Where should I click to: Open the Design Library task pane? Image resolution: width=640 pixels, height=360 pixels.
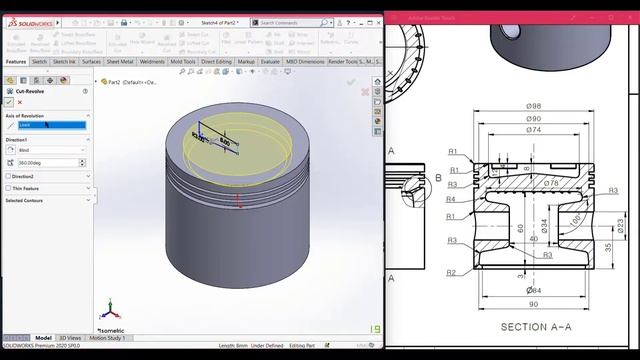[378, 91]
